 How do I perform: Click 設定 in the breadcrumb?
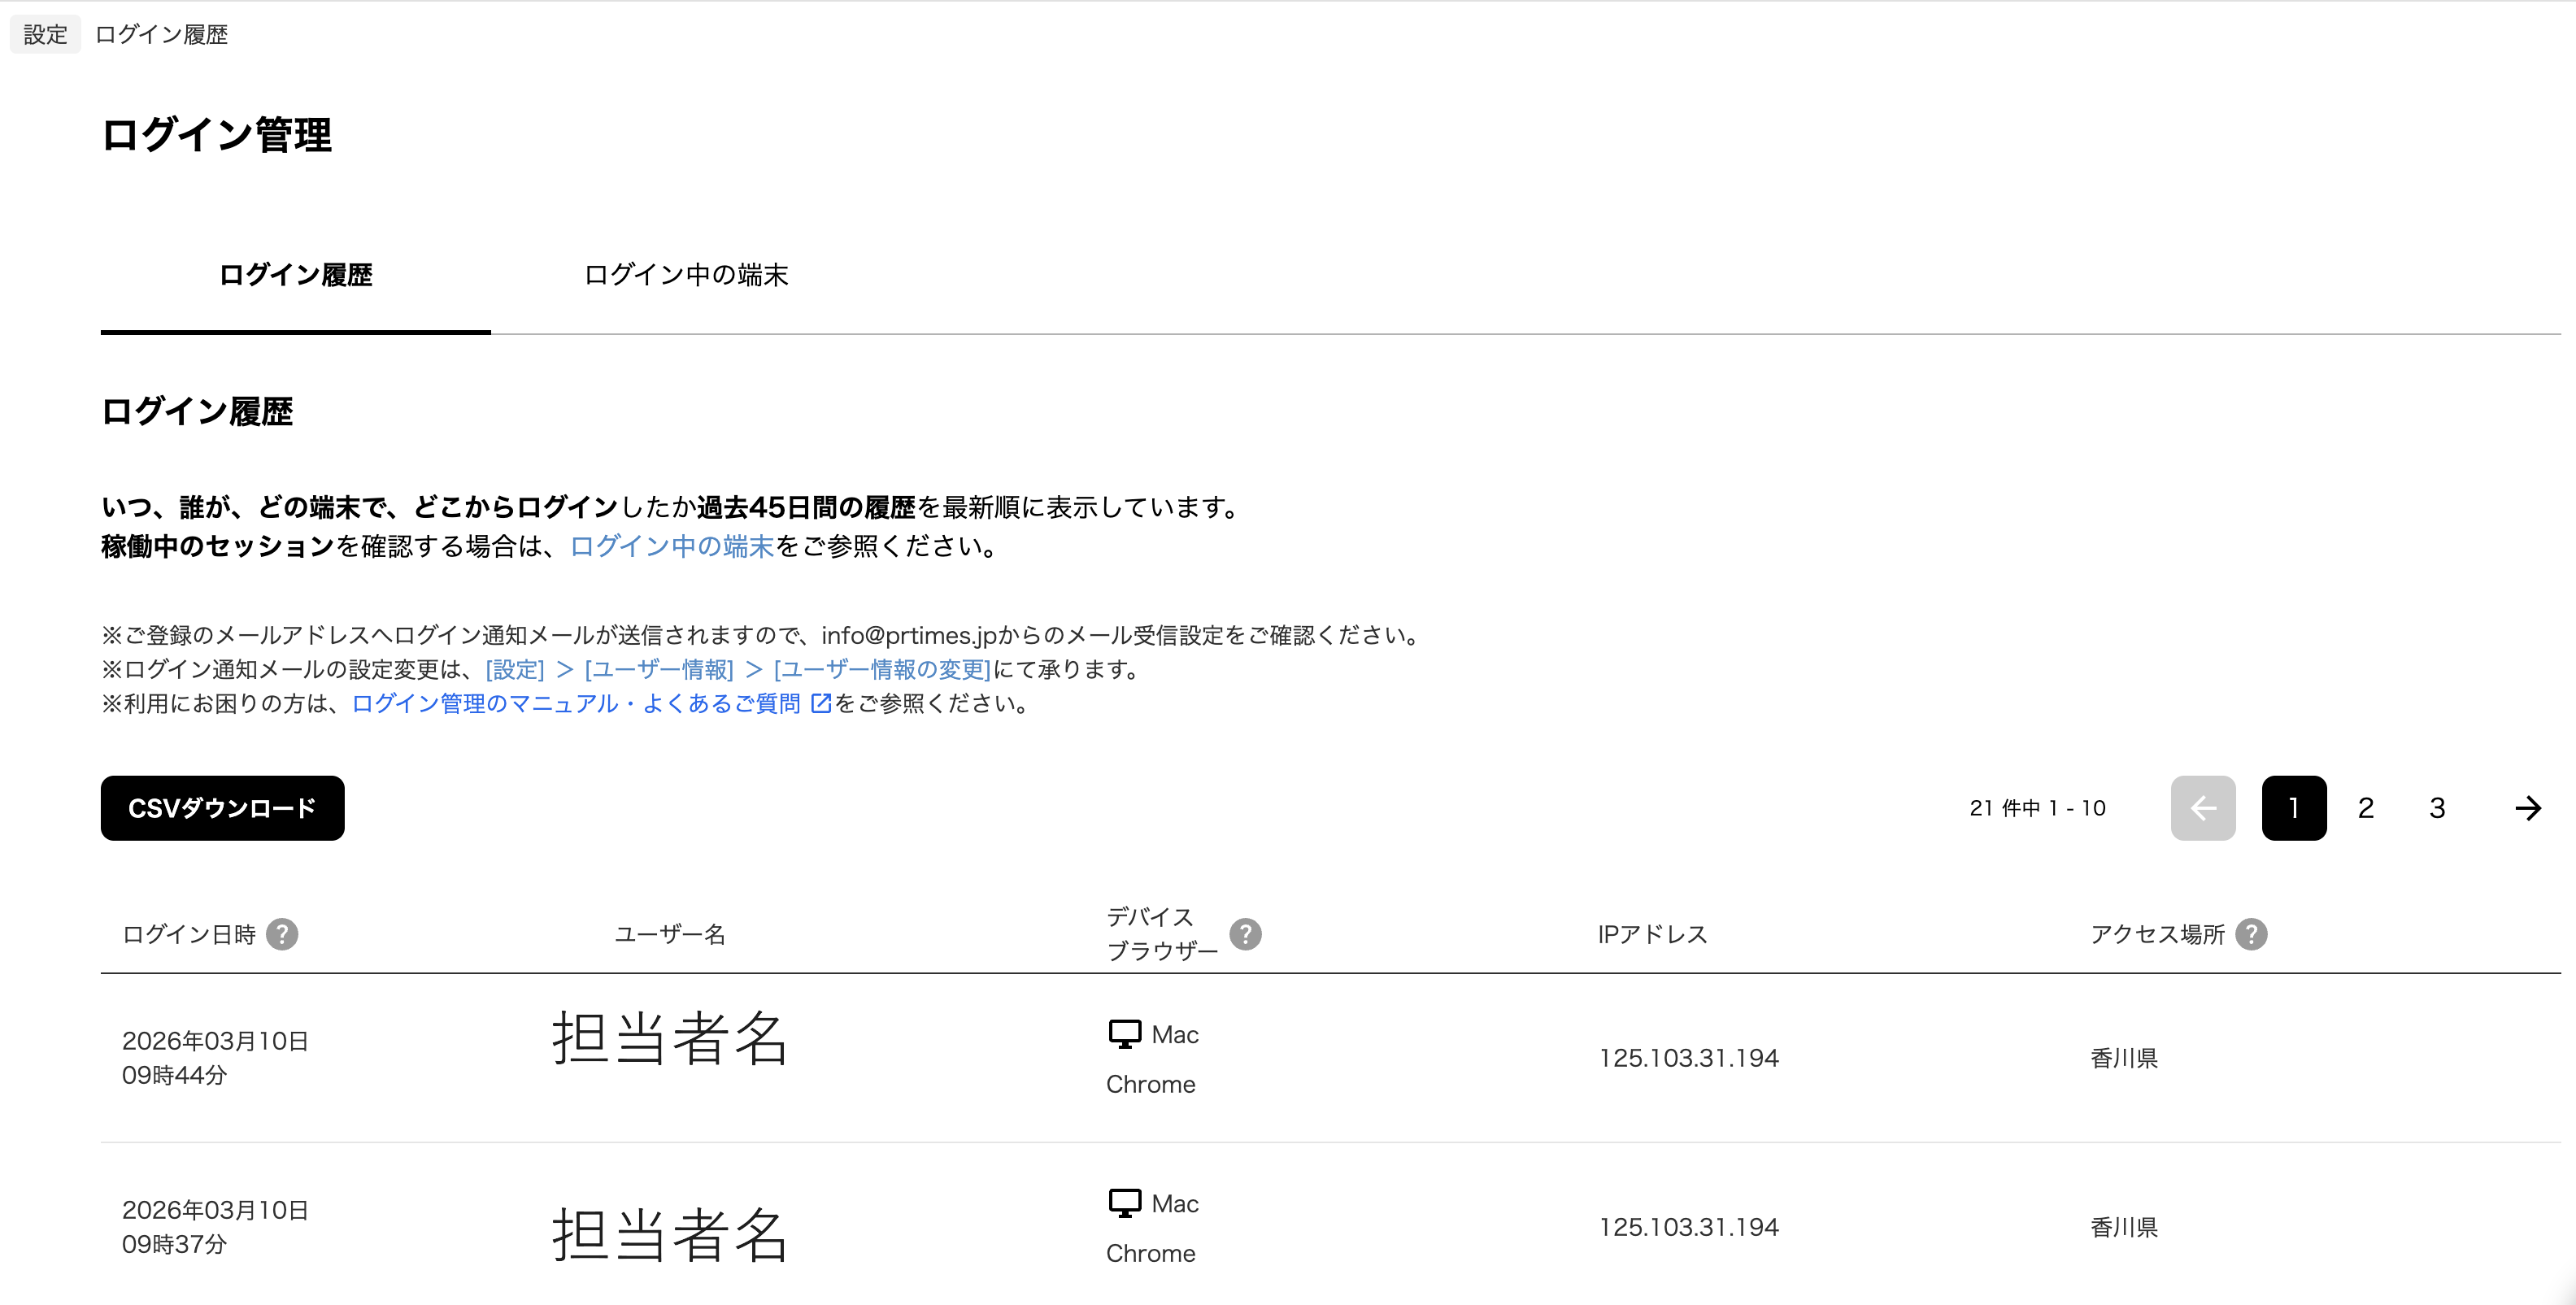(x=44, y=33)
